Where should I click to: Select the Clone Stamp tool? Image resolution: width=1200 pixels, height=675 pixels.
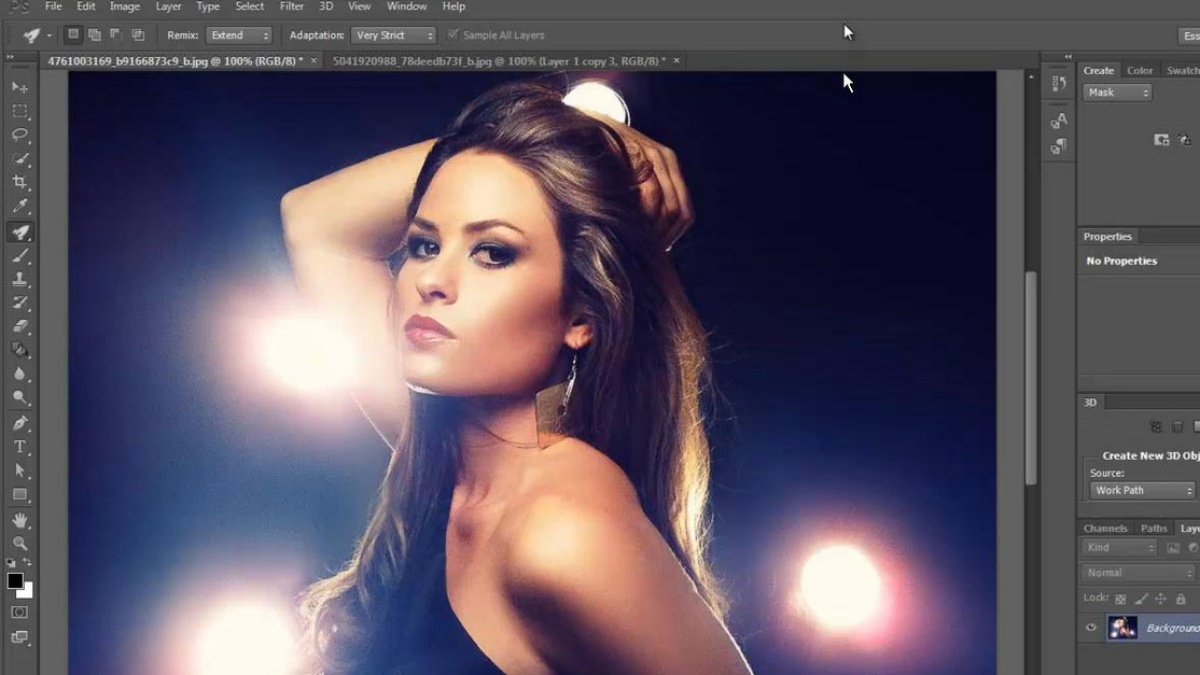[x=20, y=279]
